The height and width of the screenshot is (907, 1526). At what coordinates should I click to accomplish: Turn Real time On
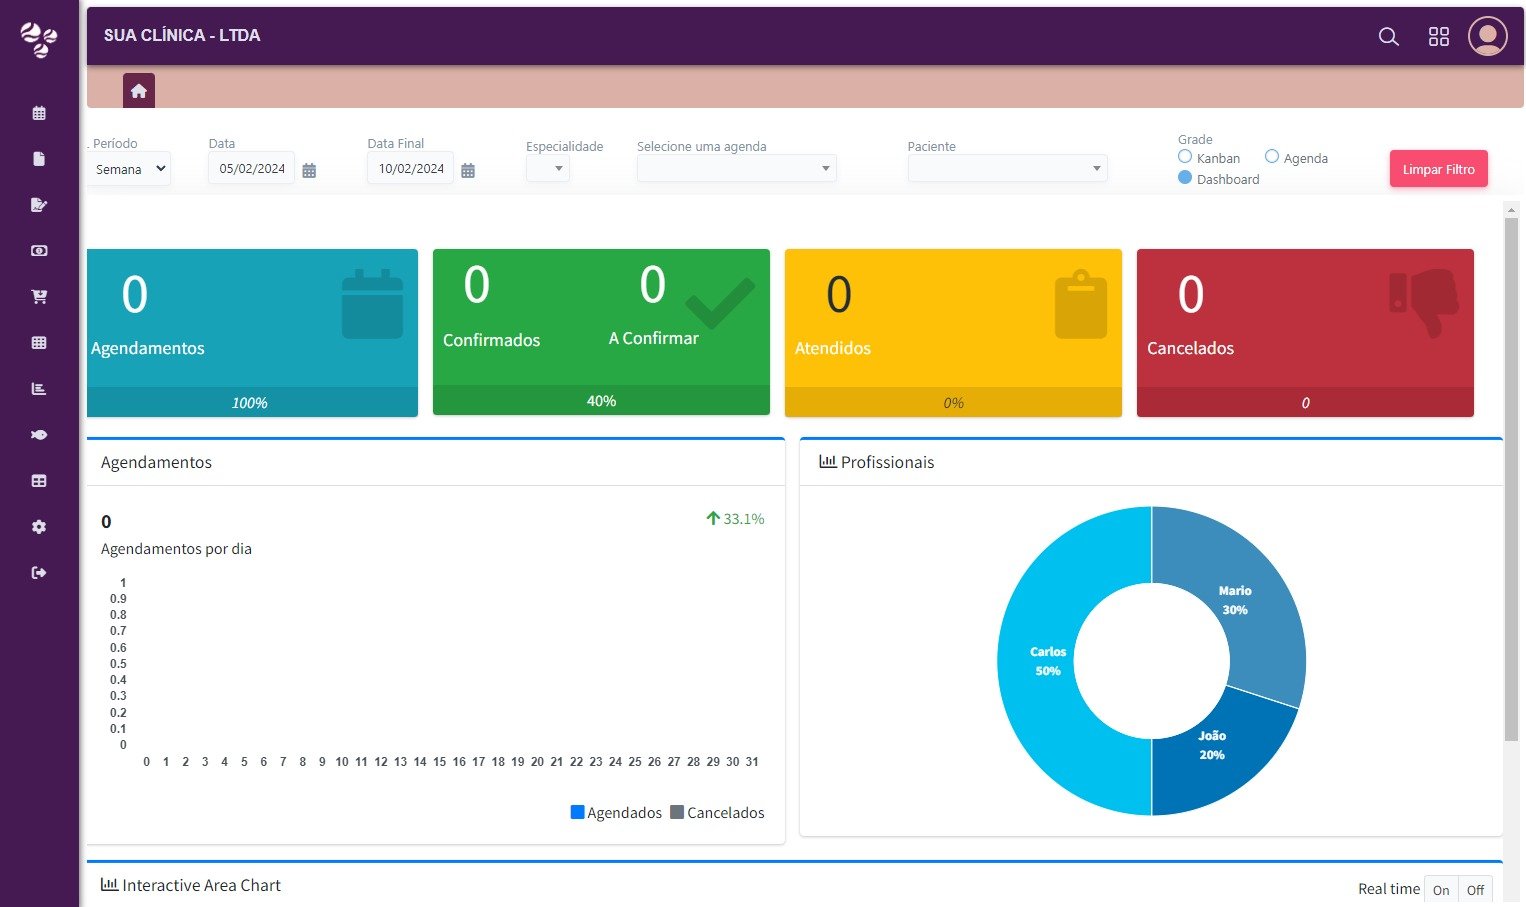point(1440,890)
